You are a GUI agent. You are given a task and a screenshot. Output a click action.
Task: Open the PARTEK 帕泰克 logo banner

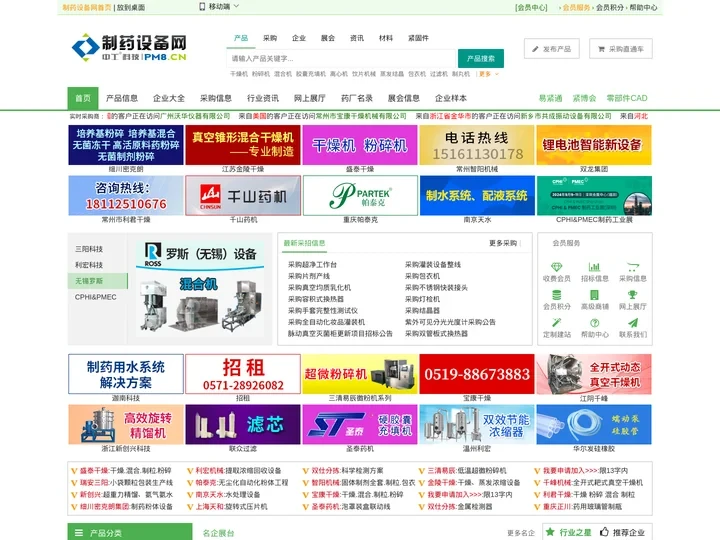360,195
